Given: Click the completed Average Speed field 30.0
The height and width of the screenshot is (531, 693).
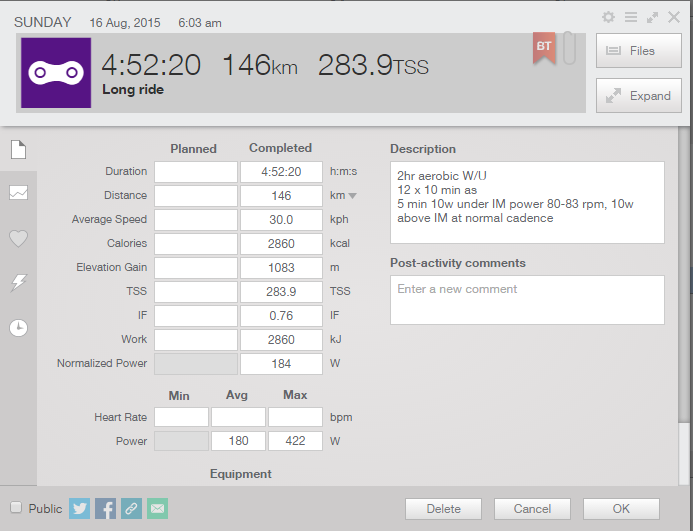Looking at the screenshot, I should coord(281,220).
